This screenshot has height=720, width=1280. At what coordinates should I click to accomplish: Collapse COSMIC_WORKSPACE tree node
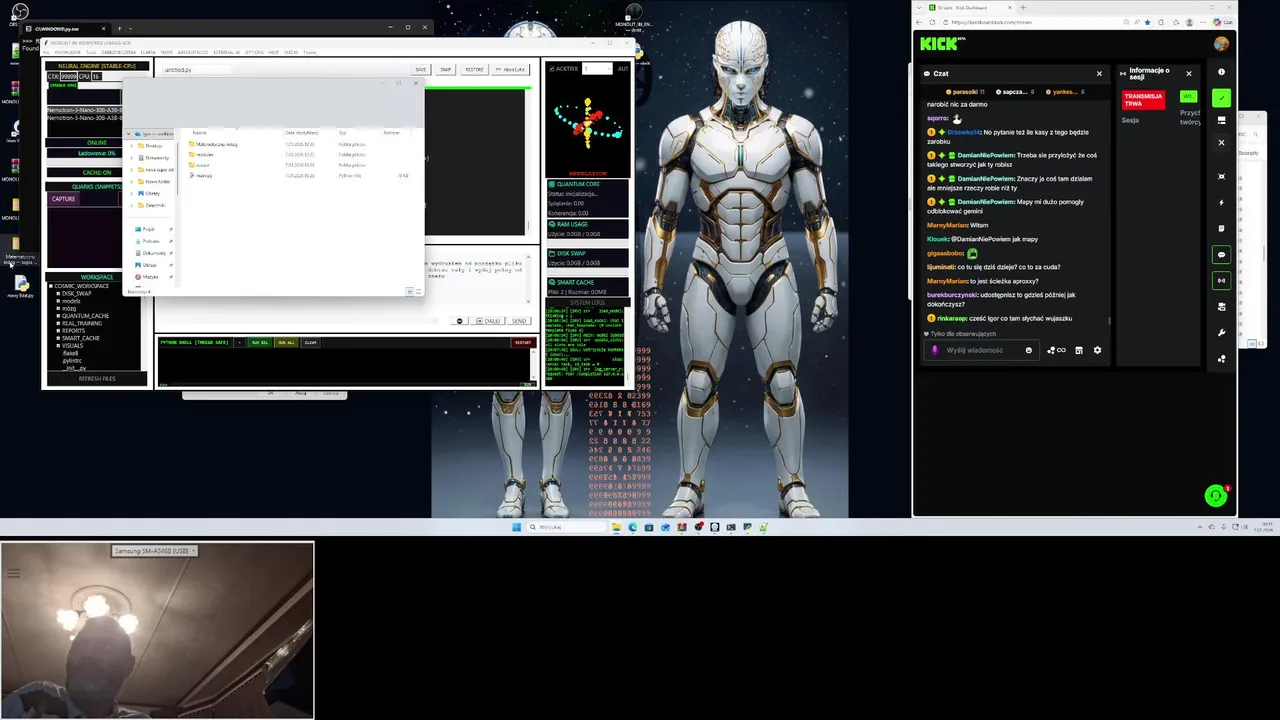pos(51,286)
